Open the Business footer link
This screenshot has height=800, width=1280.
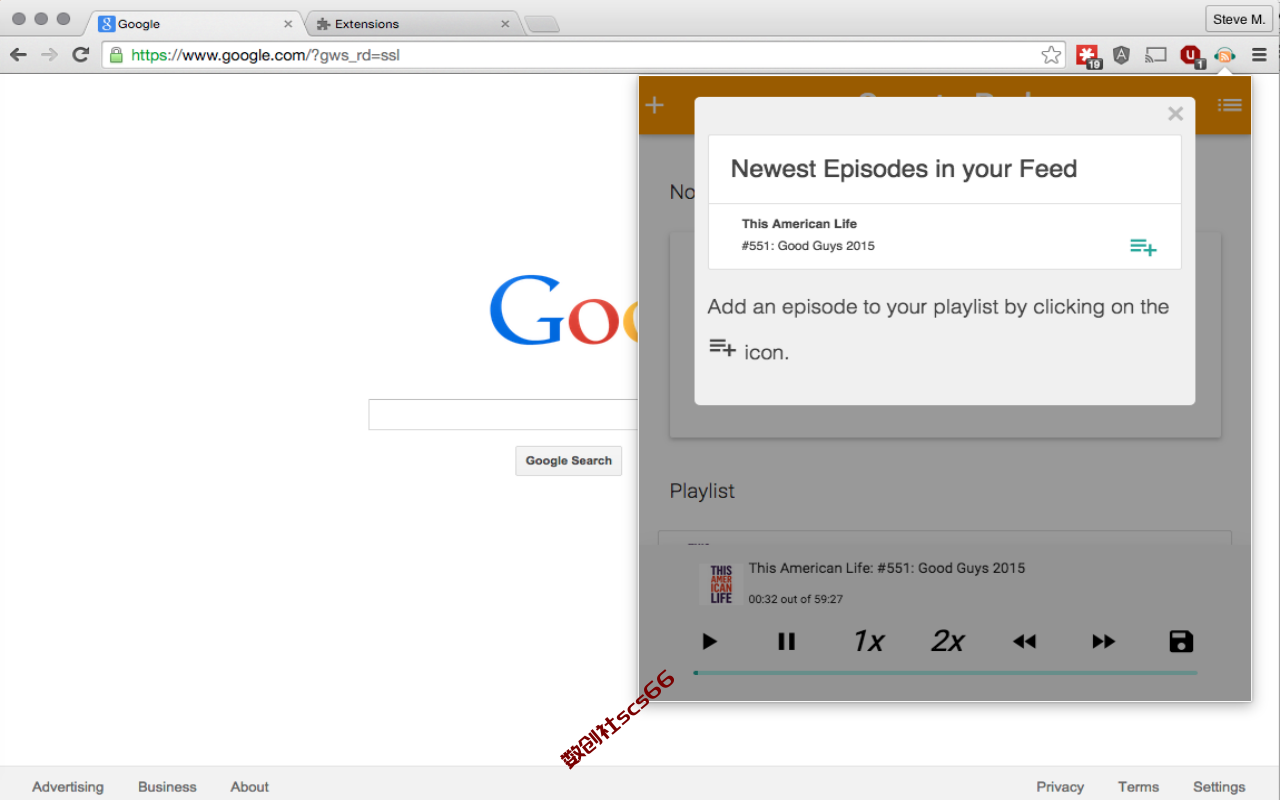tap(167, 787)
